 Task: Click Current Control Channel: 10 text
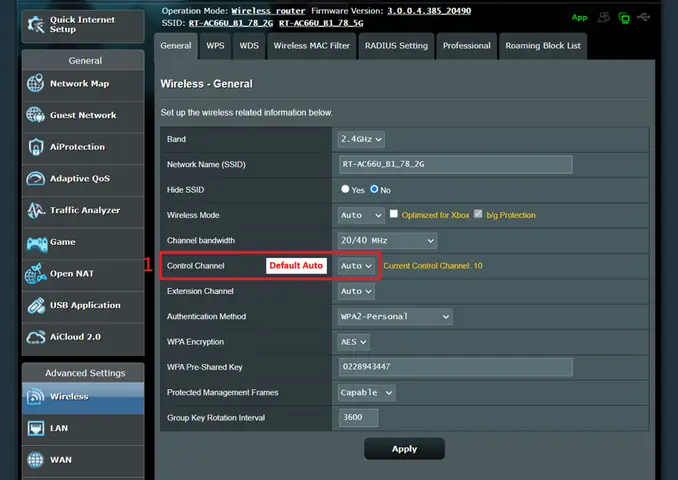[x=433, y=266]
